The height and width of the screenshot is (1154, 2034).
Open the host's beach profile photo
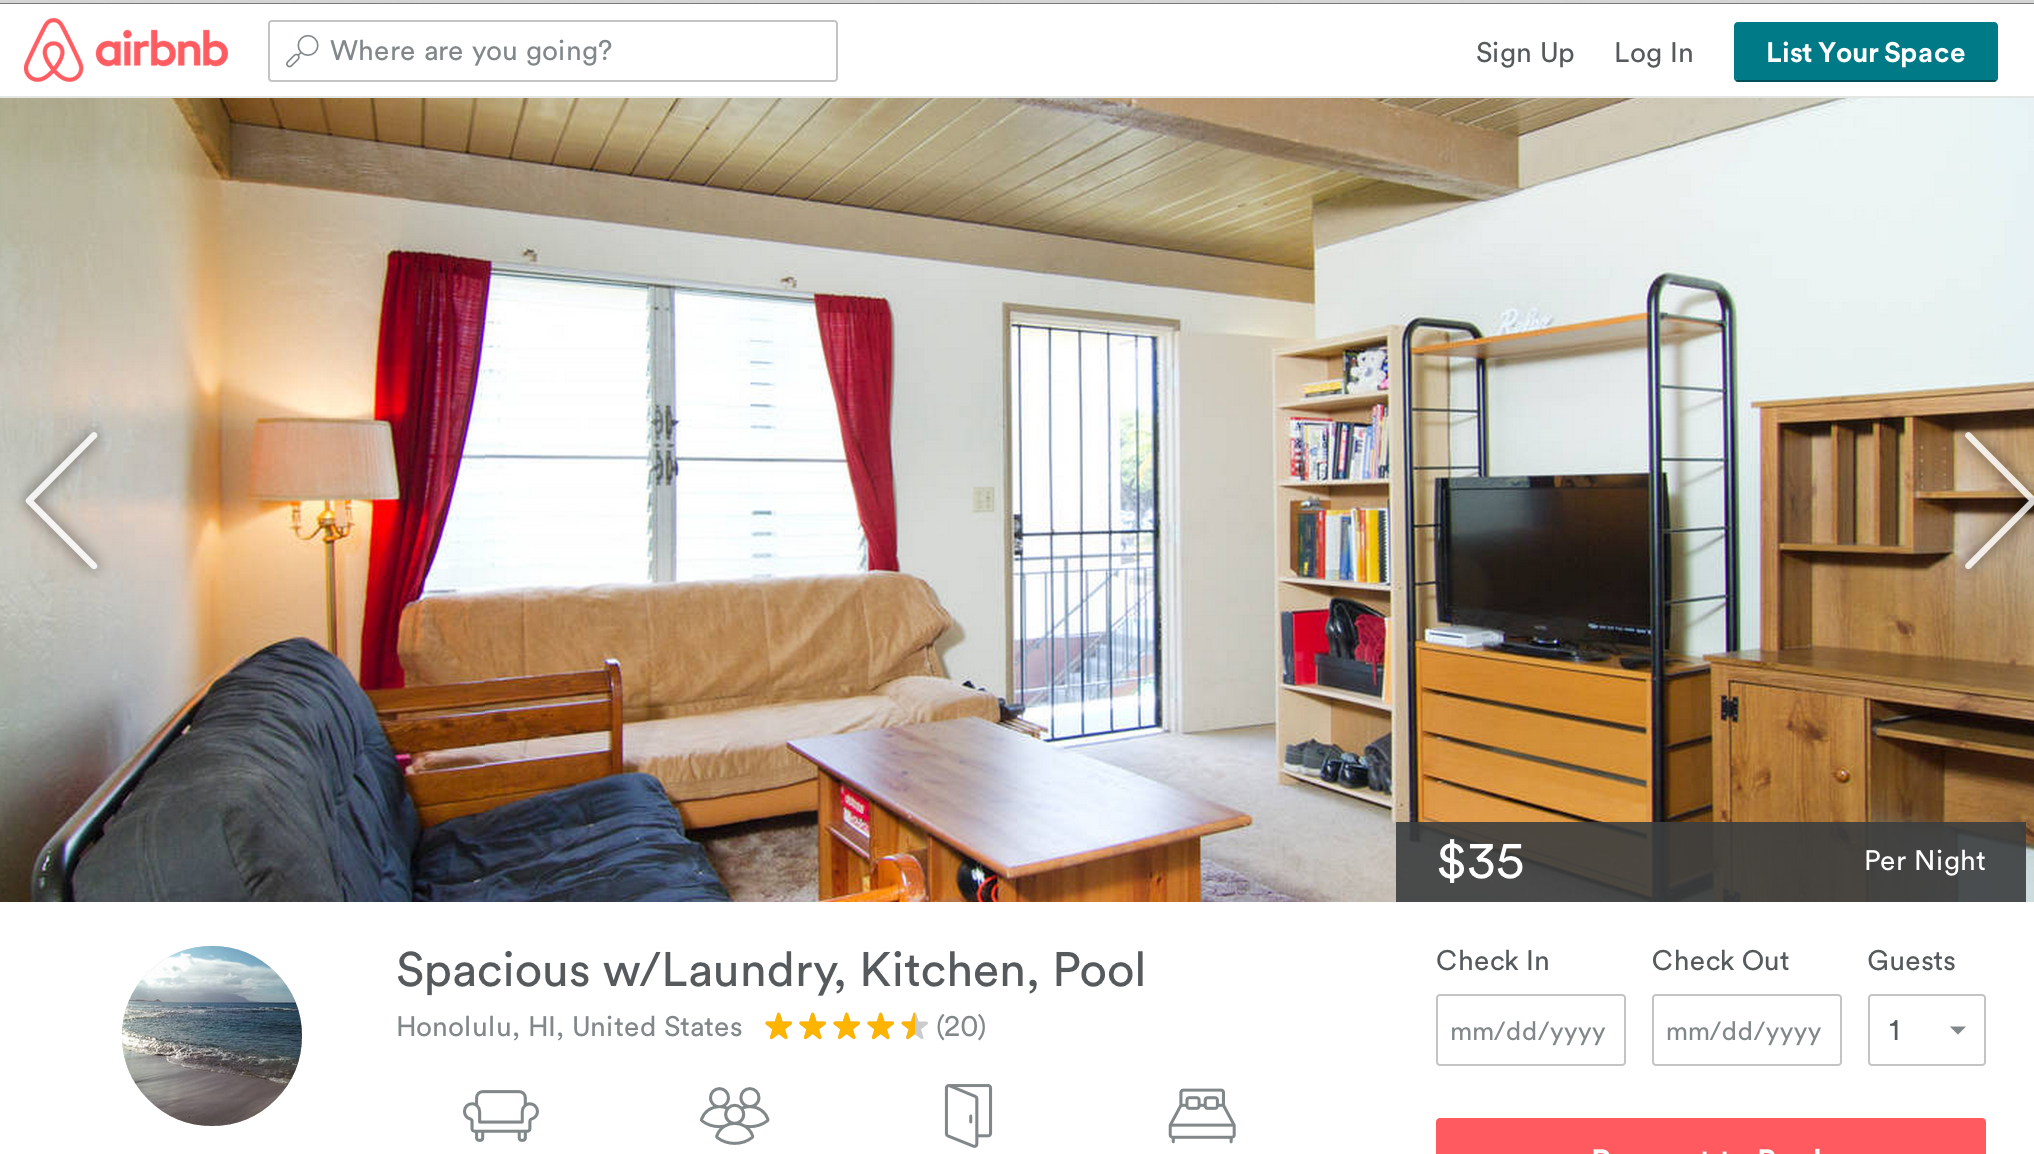click(212, 1036)
